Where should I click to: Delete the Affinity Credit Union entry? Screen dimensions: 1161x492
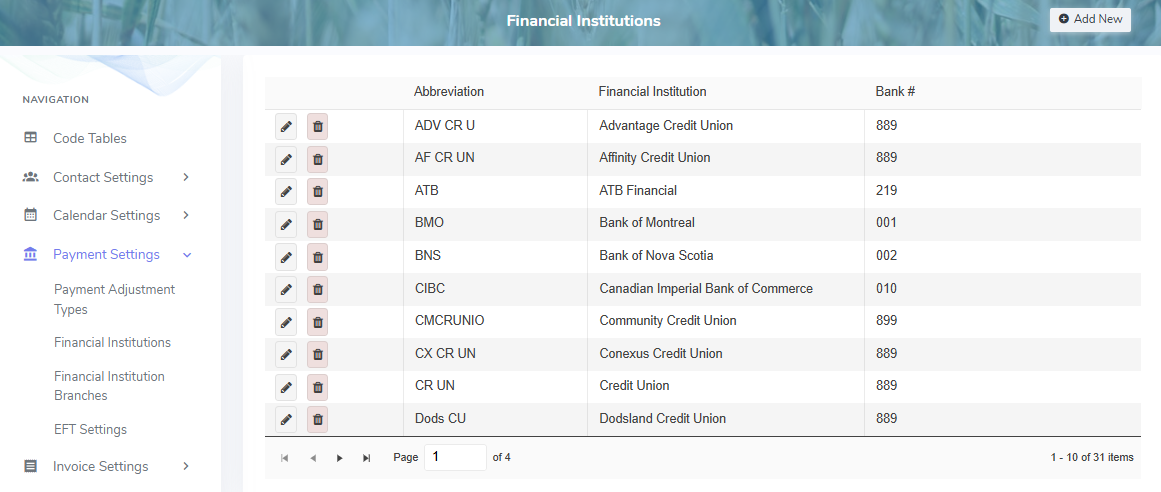(x=318, y=159)
